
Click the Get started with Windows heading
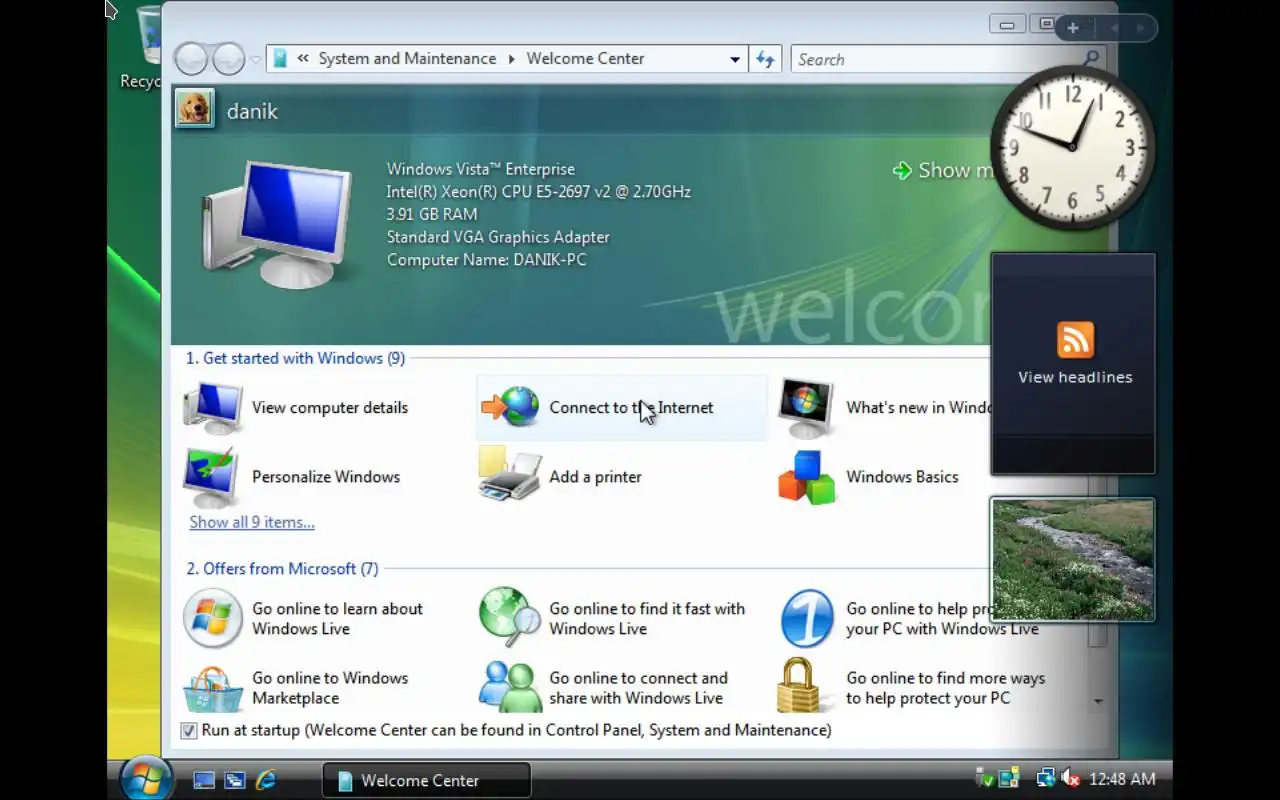point(295,358)
